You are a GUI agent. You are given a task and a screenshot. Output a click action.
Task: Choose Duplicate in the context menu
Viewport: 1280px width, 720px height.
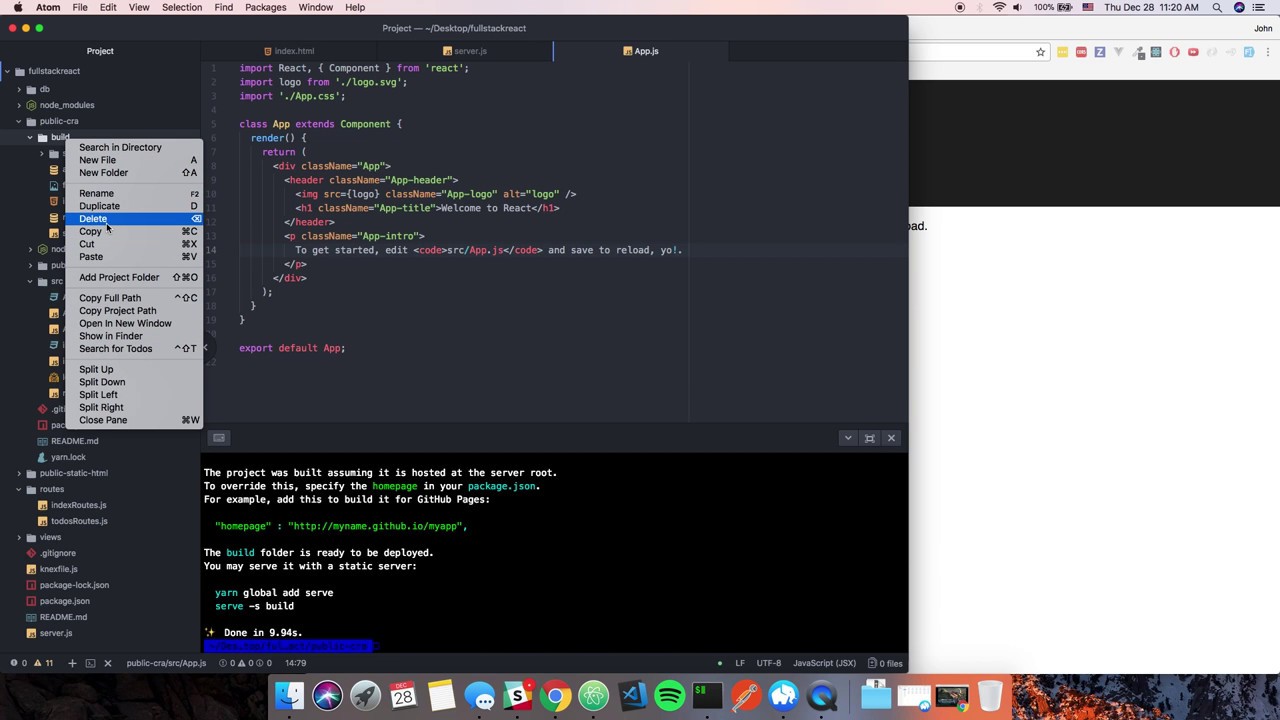(134, 206)
